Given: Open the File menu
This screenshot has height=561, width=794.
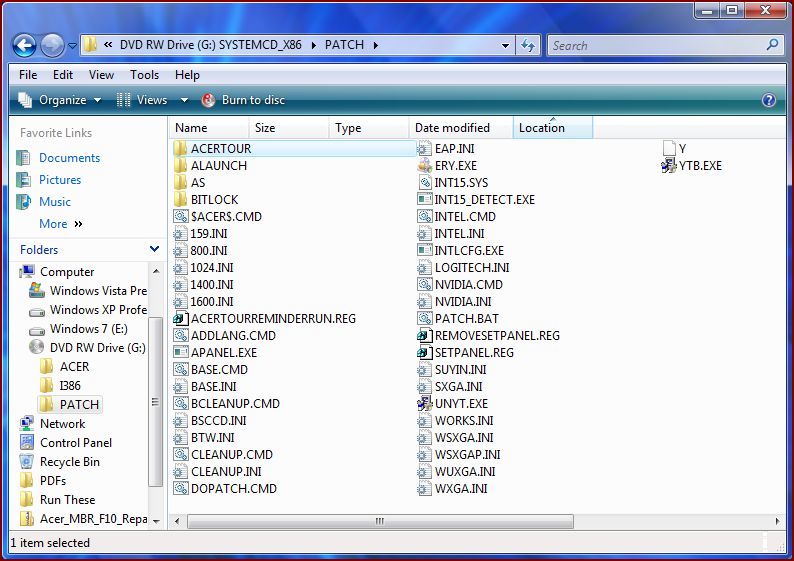Looking at the screenshot, I should tap(28, 75).
